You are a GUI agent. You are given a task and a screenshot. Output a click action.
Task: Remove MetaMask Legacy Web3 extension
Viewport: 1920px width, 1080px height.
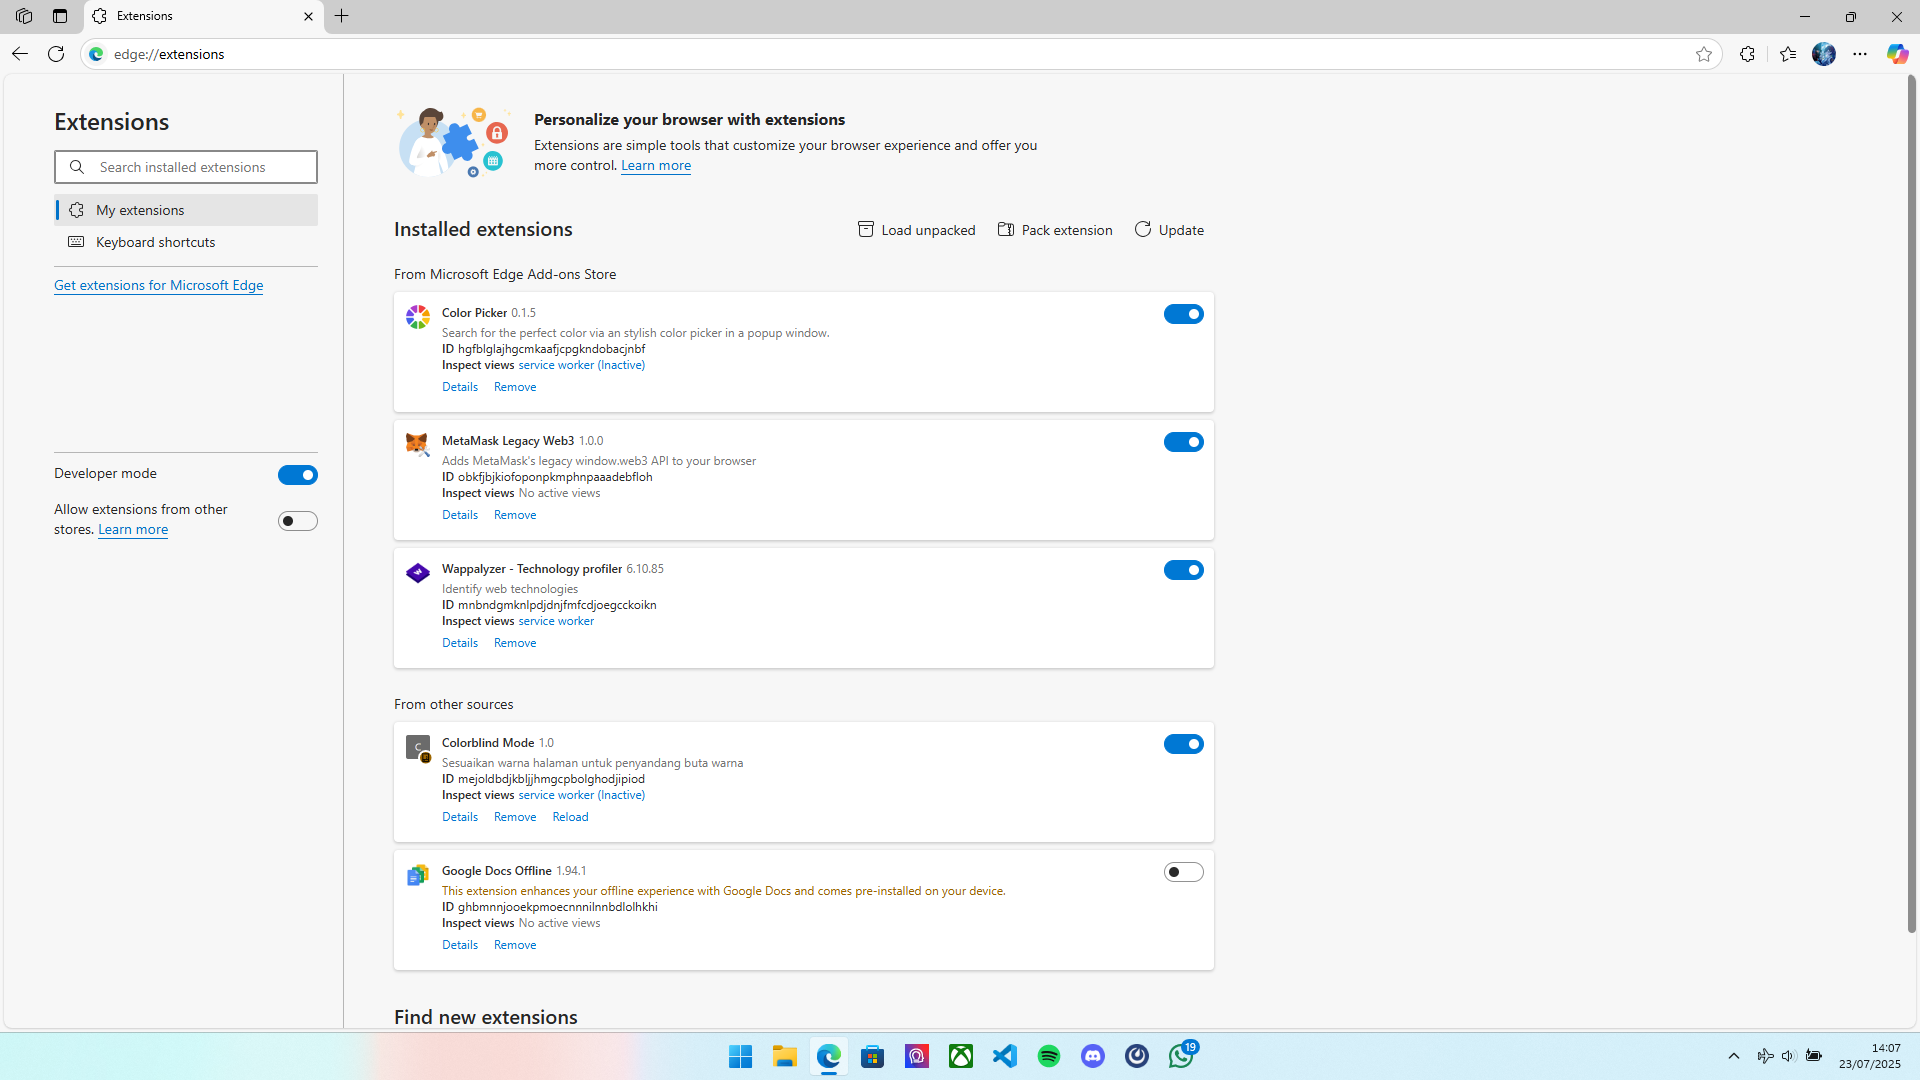515,515
